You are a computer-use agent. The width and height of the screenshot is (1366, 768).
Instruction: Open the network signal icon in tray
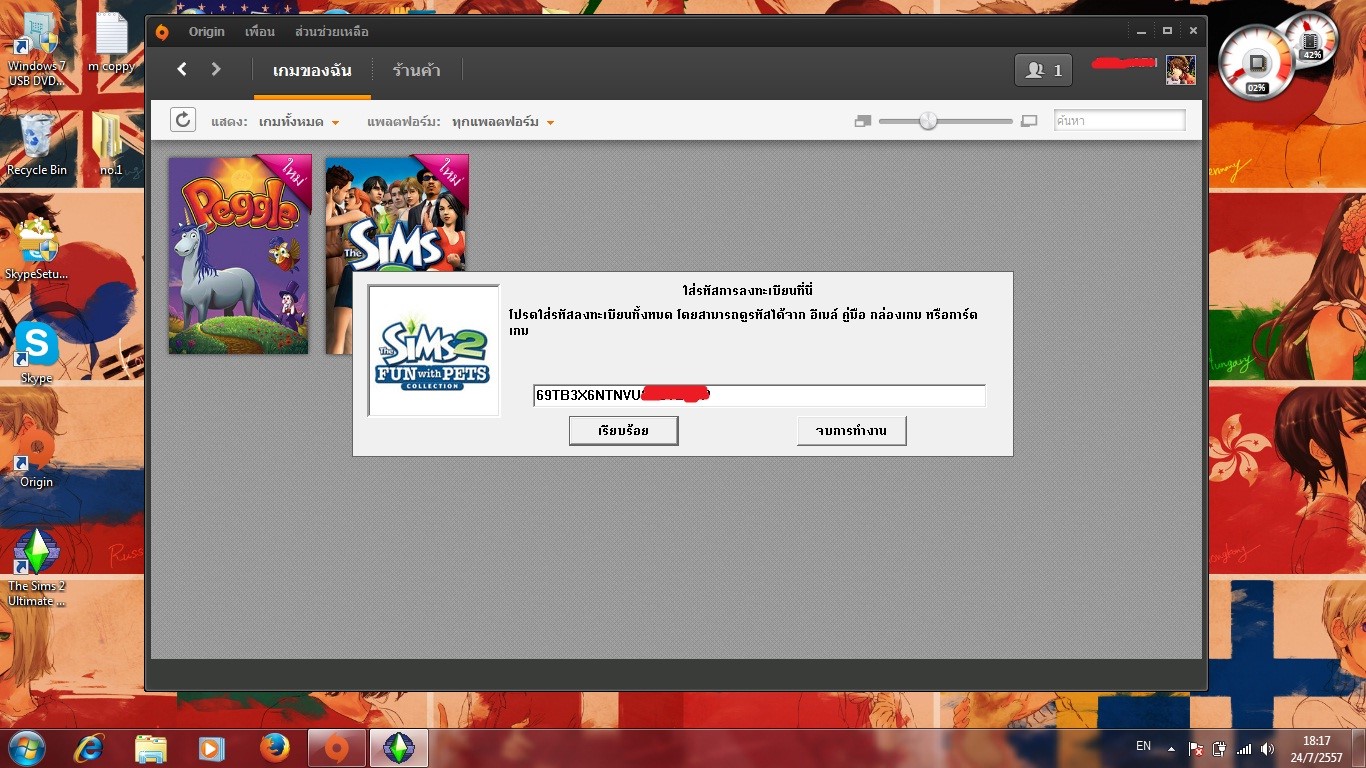(x=1244, y=748)
